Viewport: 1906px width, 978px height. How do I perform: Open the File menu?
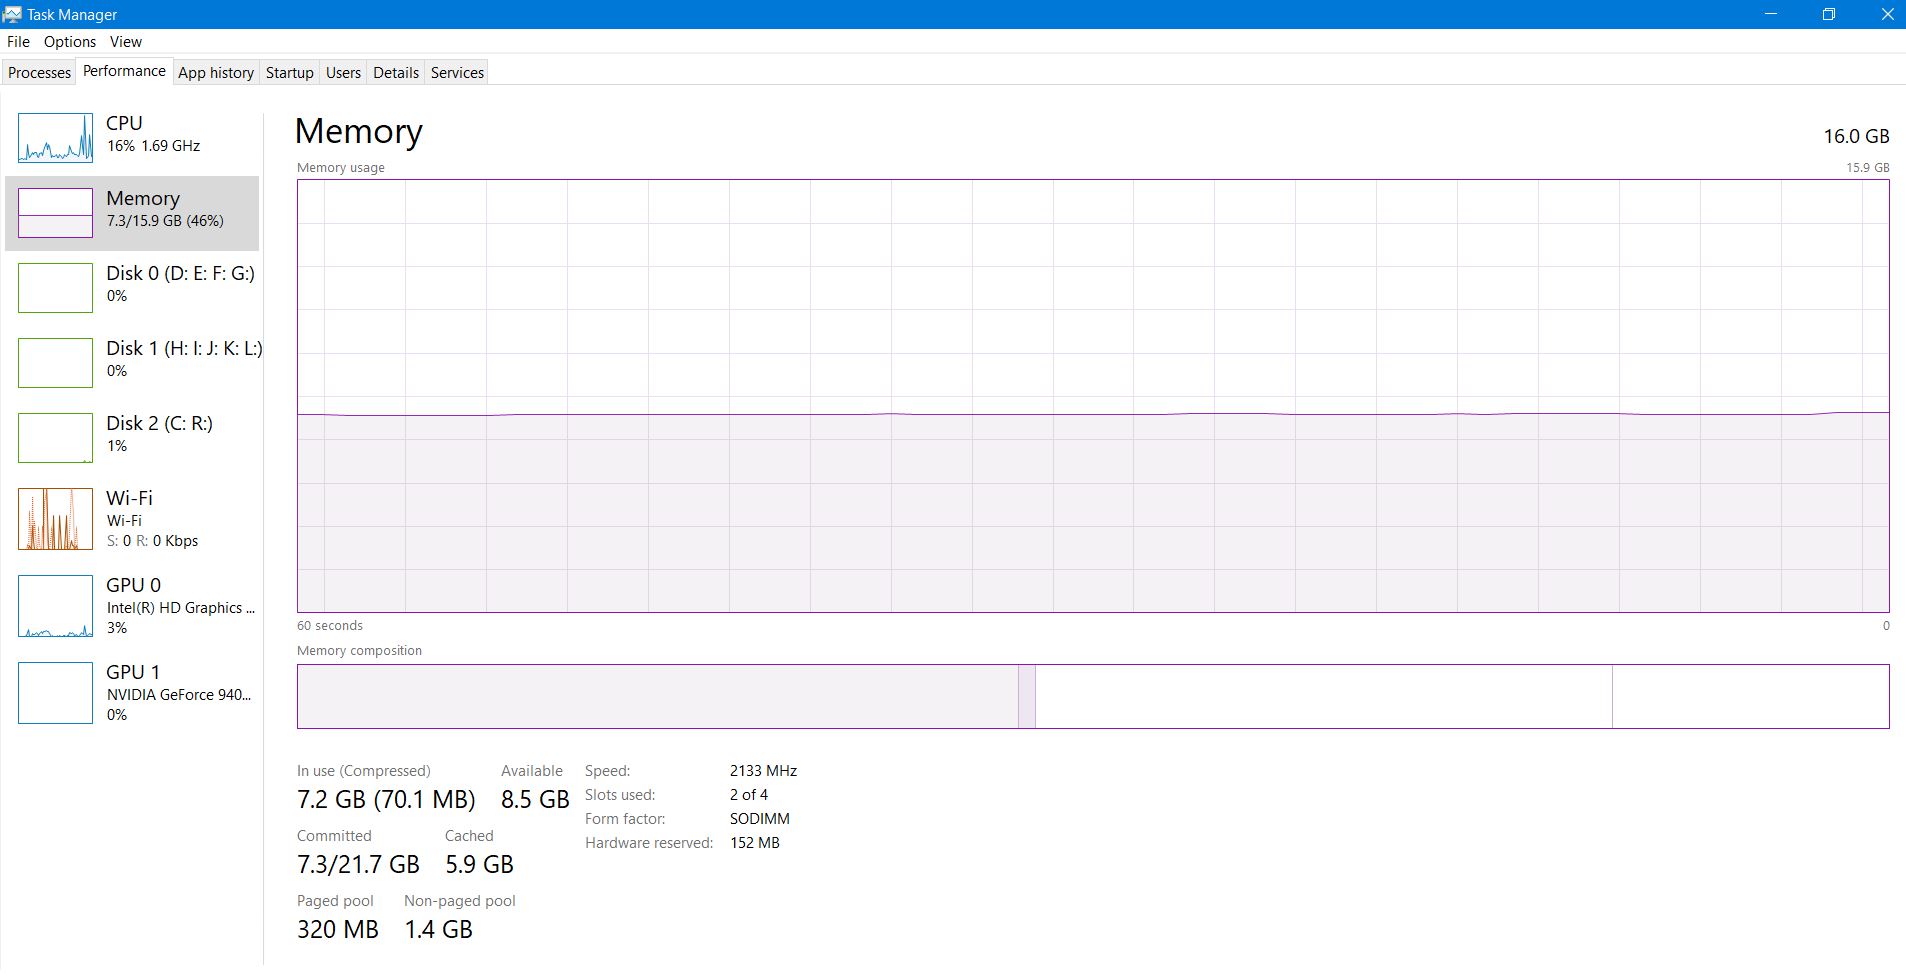click(x=18, y=41)
